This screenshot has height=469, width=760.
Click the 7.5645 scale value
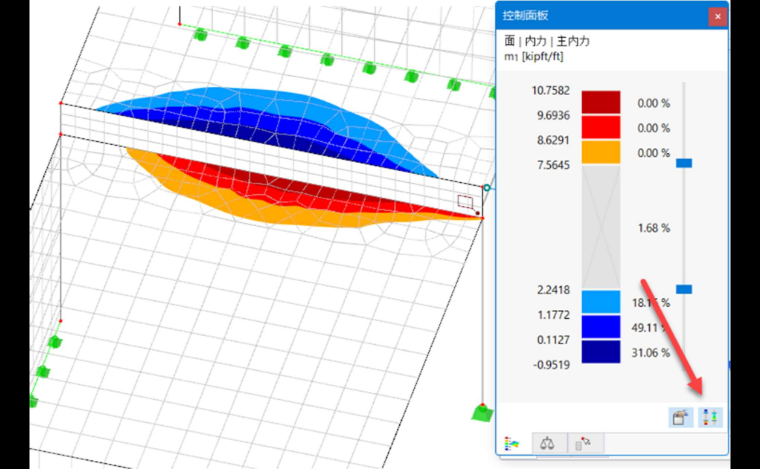coord(554,165)
